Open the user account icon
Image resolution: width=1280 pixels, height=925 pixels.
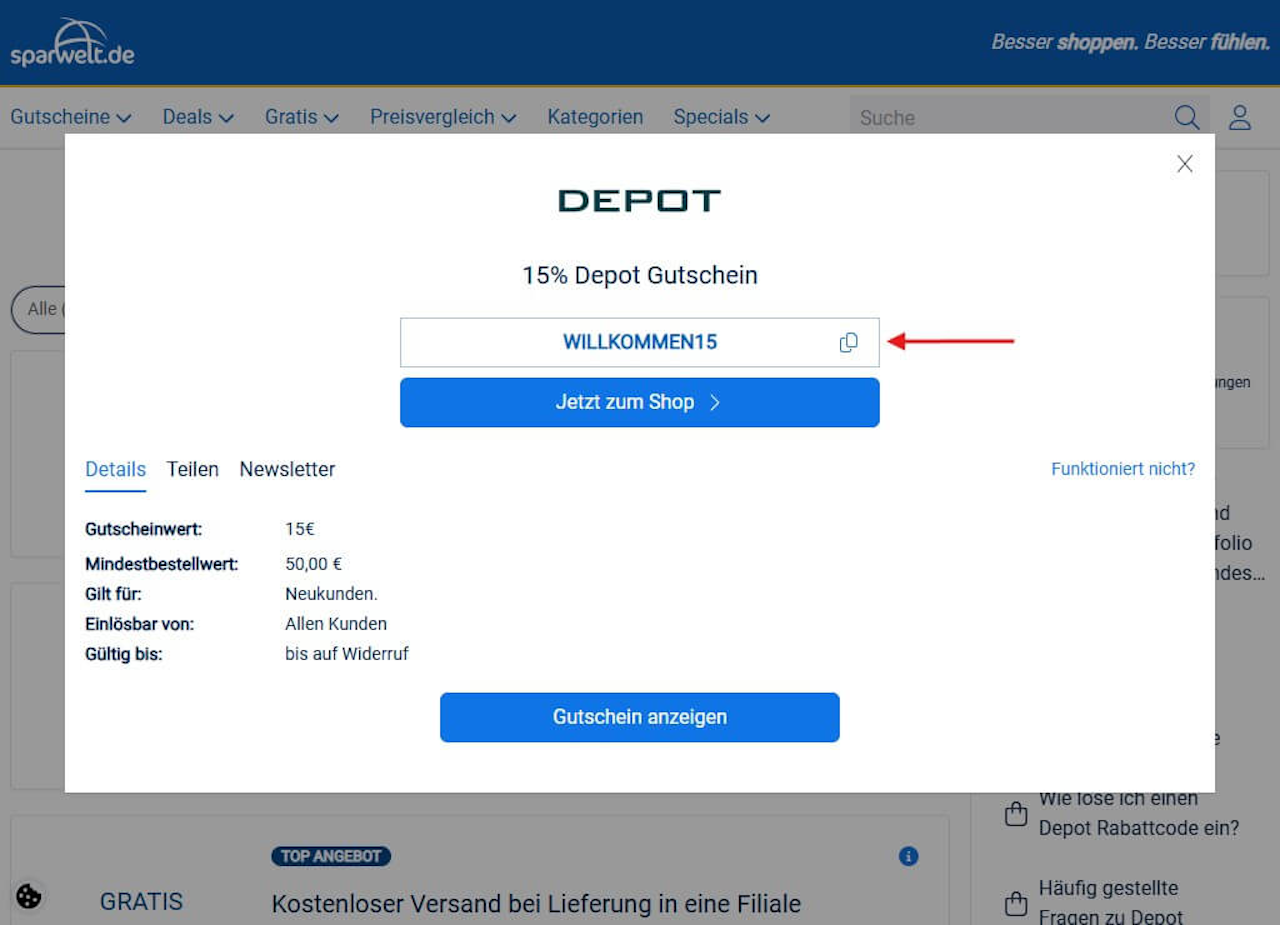click(x=1240, y=118)
